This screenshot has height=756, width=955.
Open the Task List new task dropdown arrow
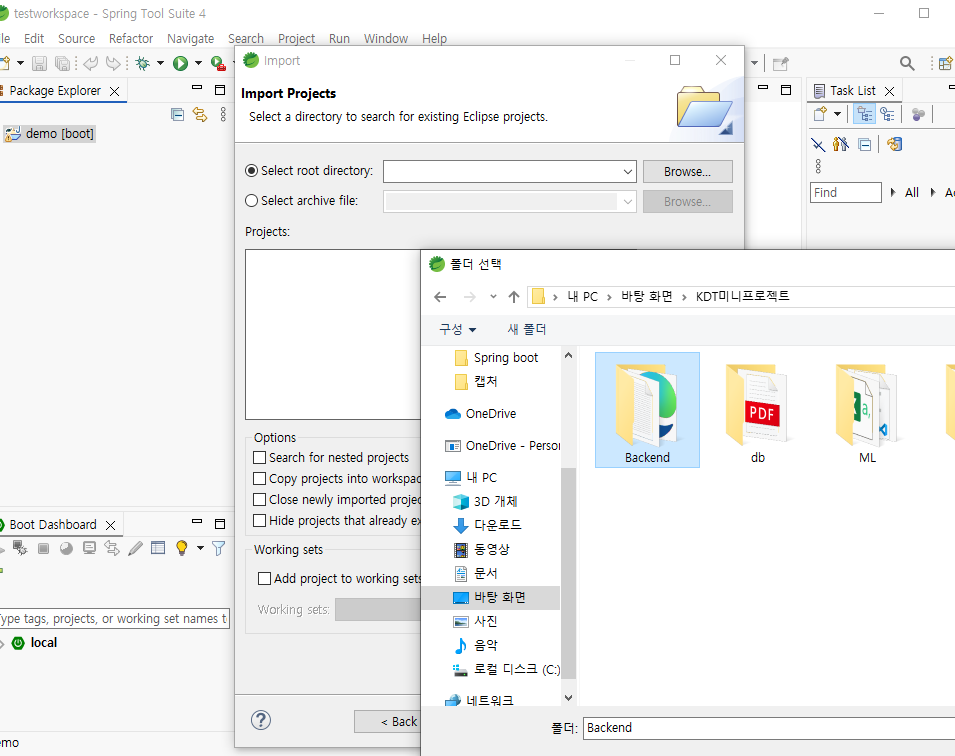[837, 114]
